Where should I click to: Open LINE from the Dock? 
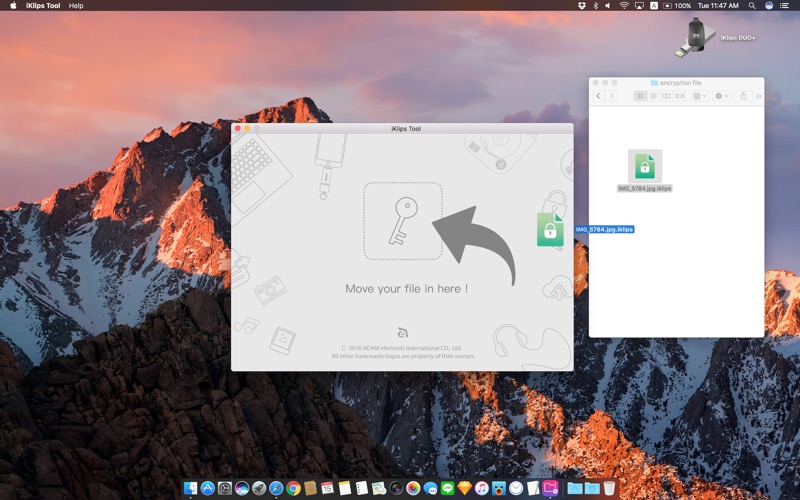click(447, 488)
